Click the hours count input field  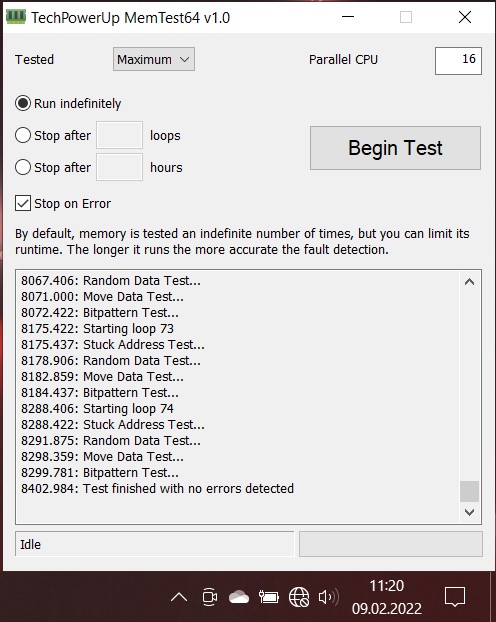tap(119, 167)
